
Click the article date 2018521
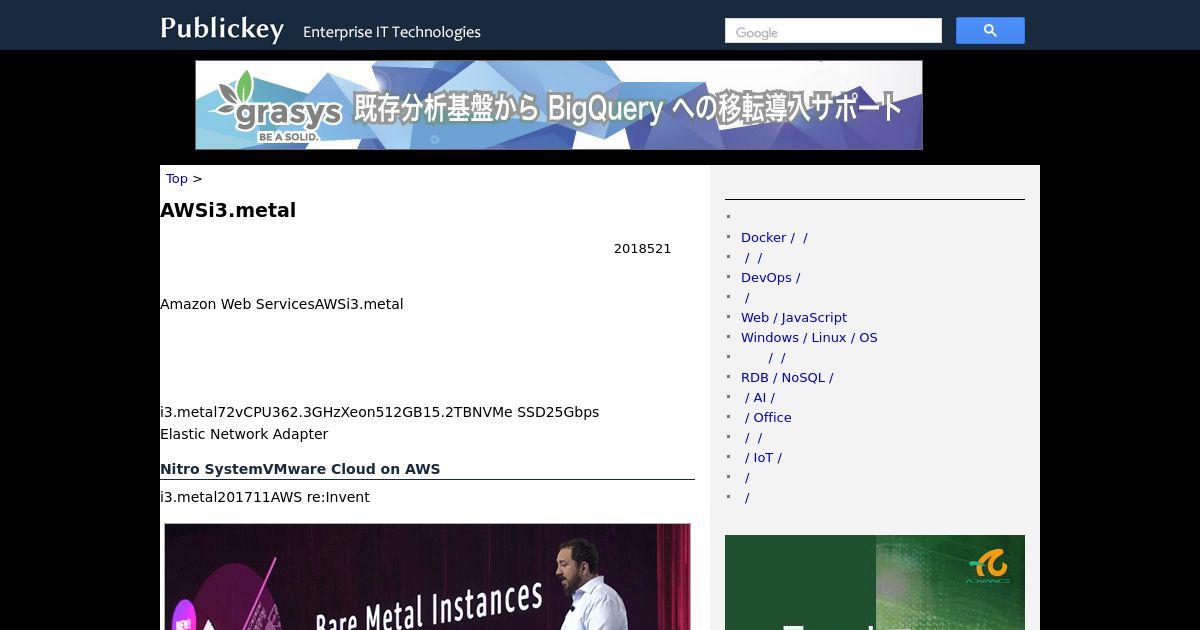coord(642,249)
